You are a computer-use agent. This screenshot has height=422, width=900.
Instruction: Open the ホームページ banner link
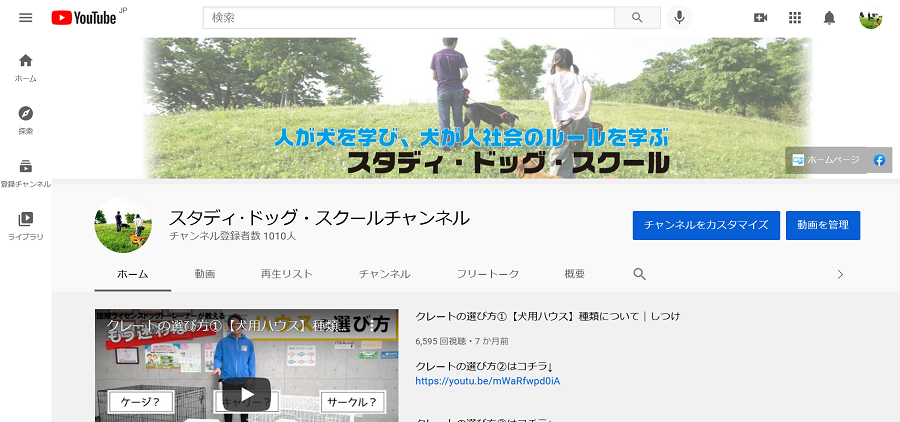coord(826,160)
